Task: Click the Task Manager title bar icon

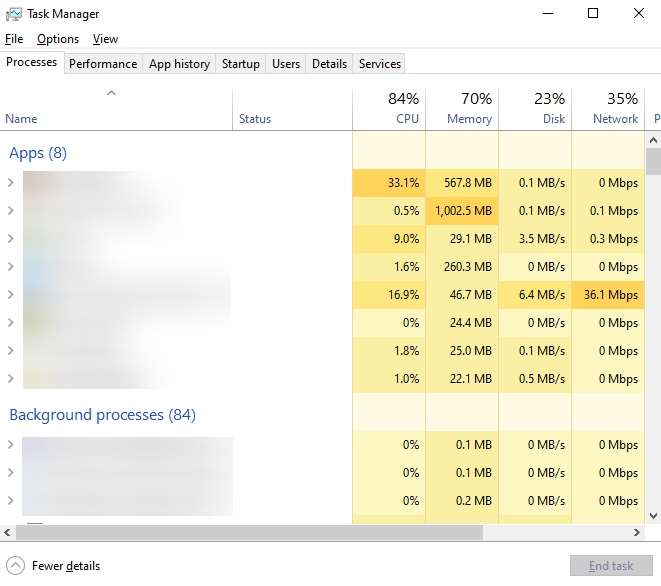Action: coord(12,14)
